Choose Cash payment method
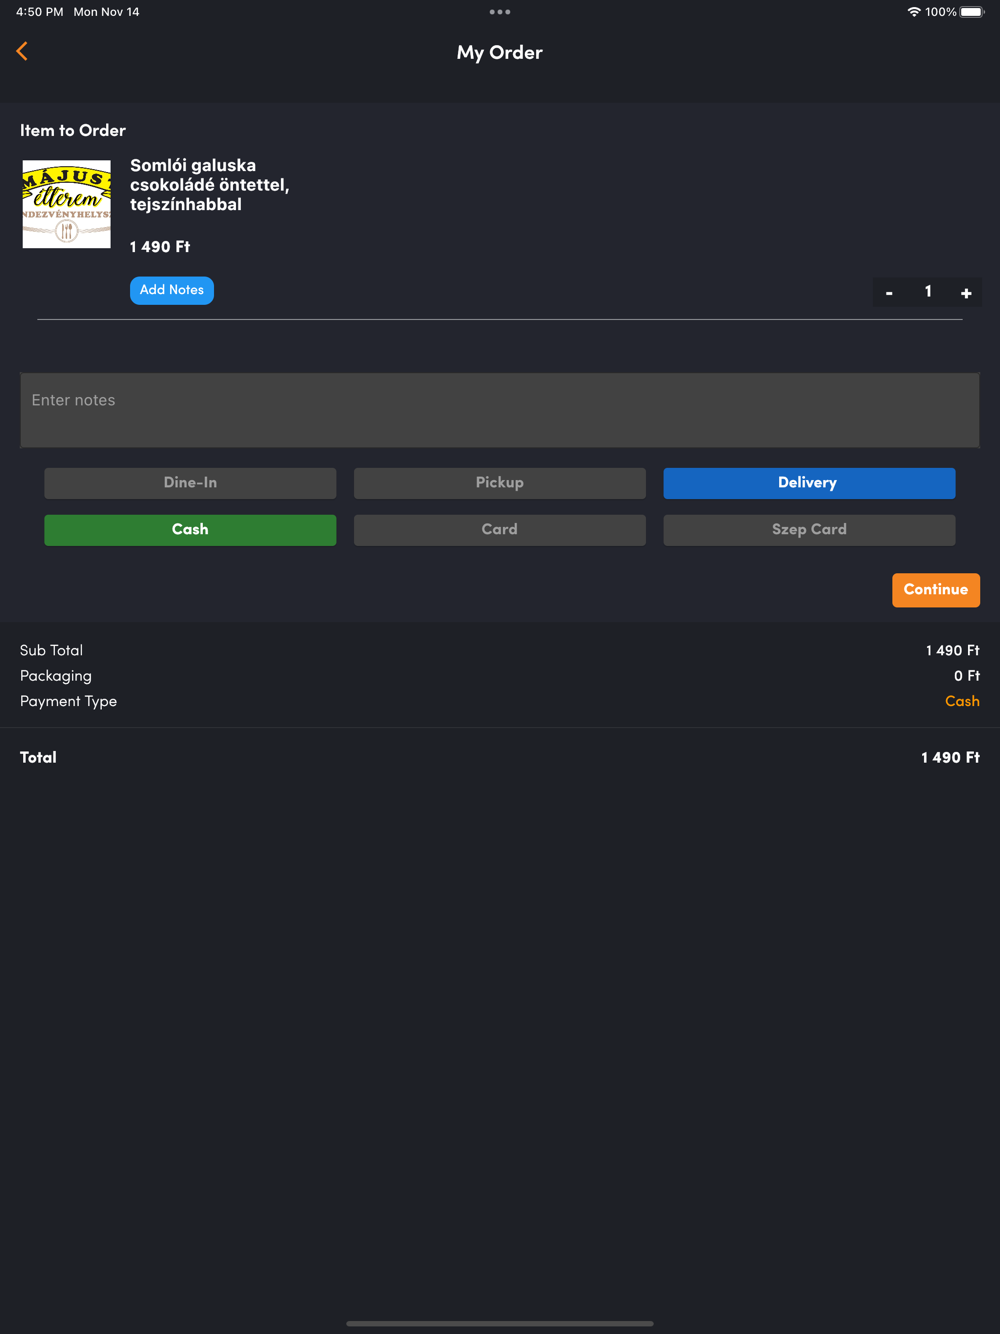This screenshot has width=1000, height=1334. [x=190, y=530]
